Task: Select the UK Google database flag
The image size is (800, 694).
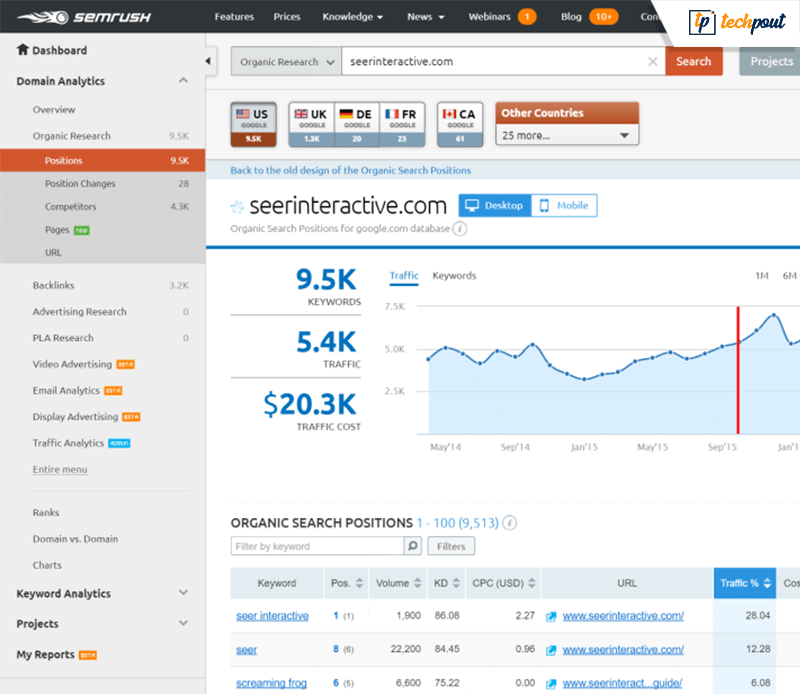Action: click(x=312, y=125)
